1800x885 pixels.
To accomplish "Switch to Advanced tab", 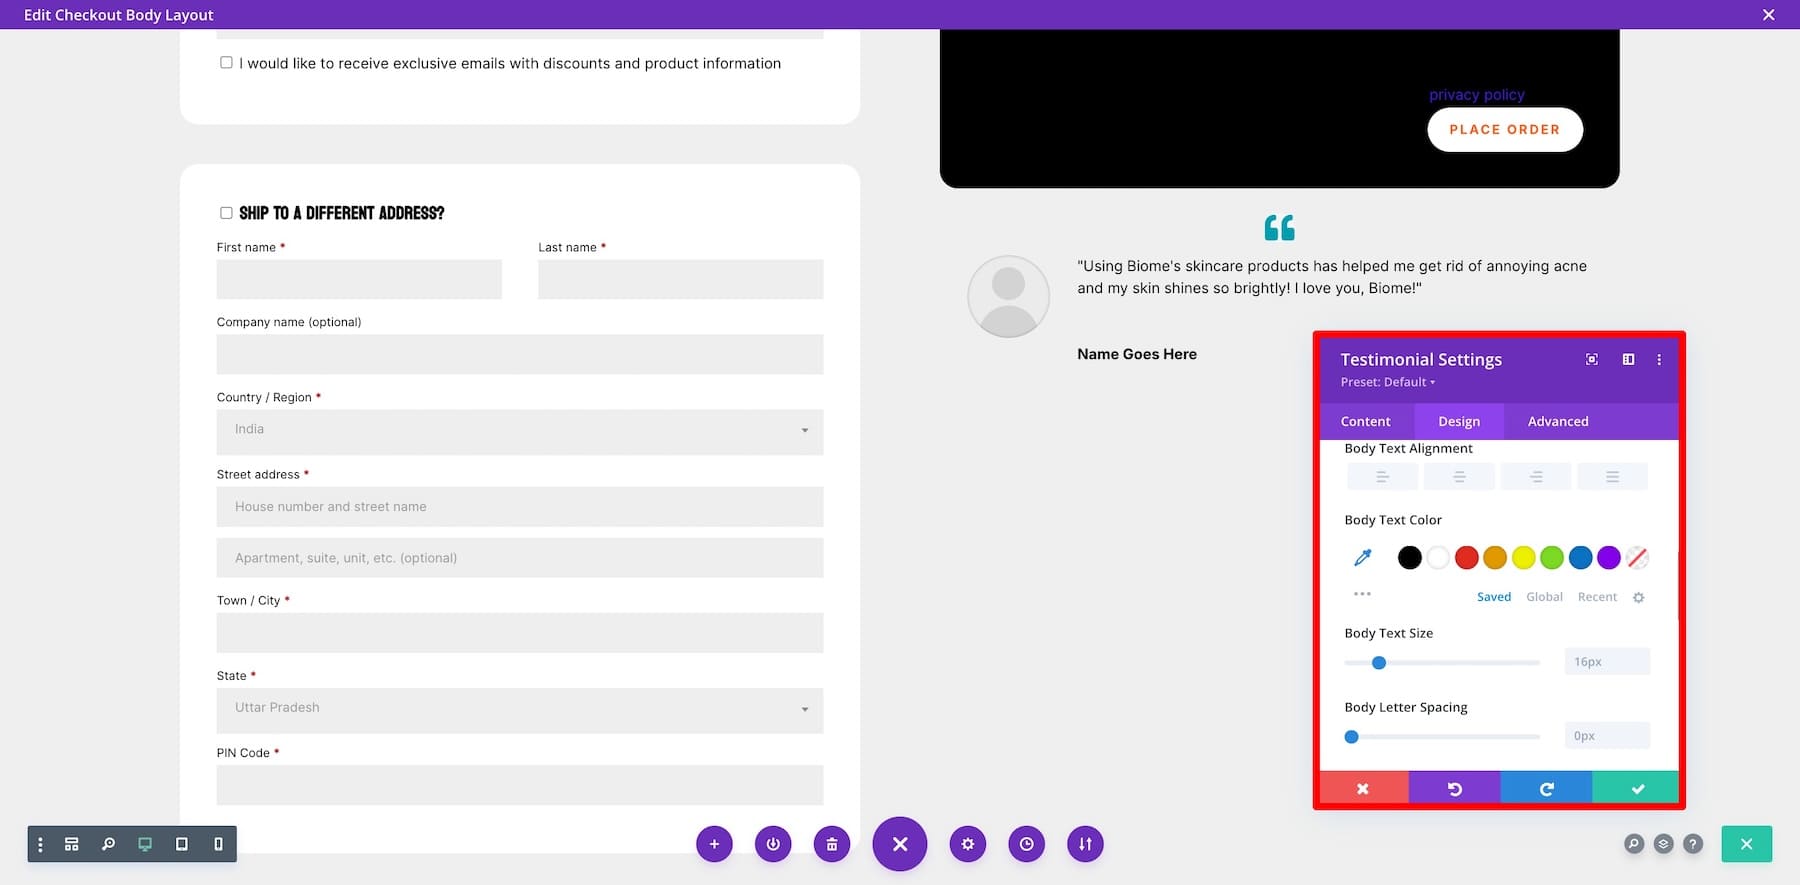I will pyautogui.click(x=1558, y=421).
